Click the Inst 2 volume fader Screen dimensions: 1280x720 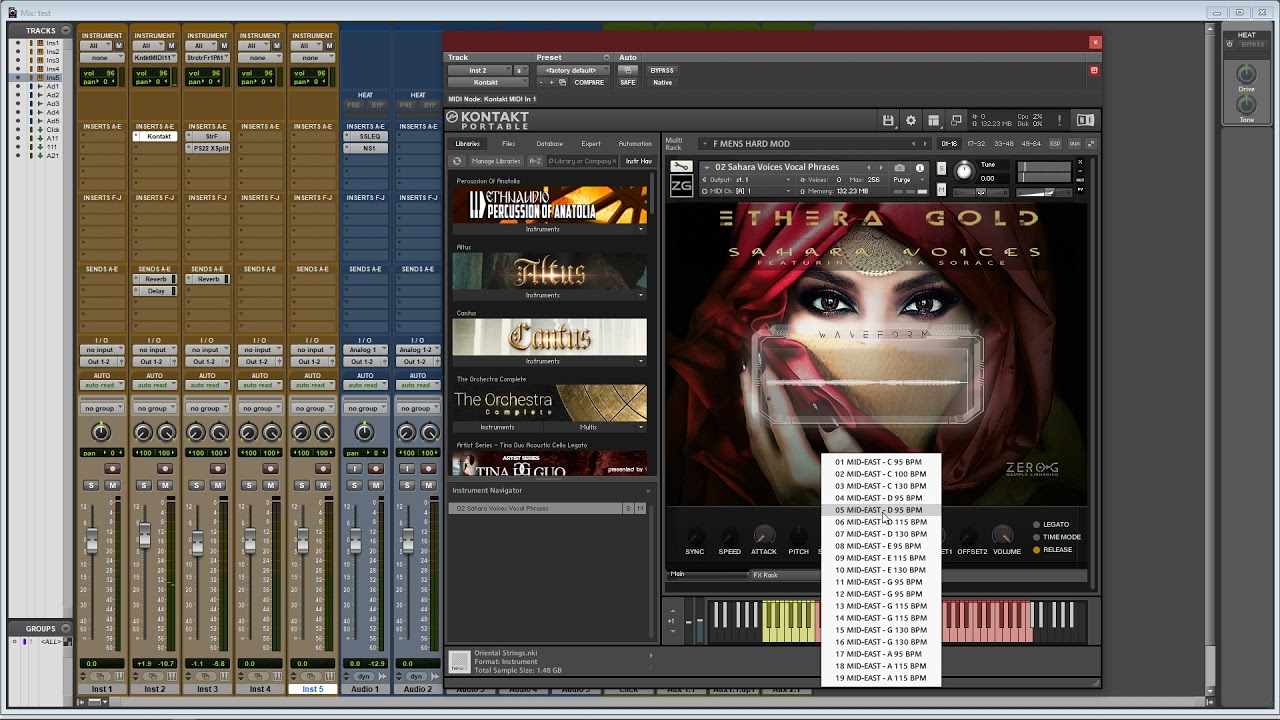pos(144,537)
